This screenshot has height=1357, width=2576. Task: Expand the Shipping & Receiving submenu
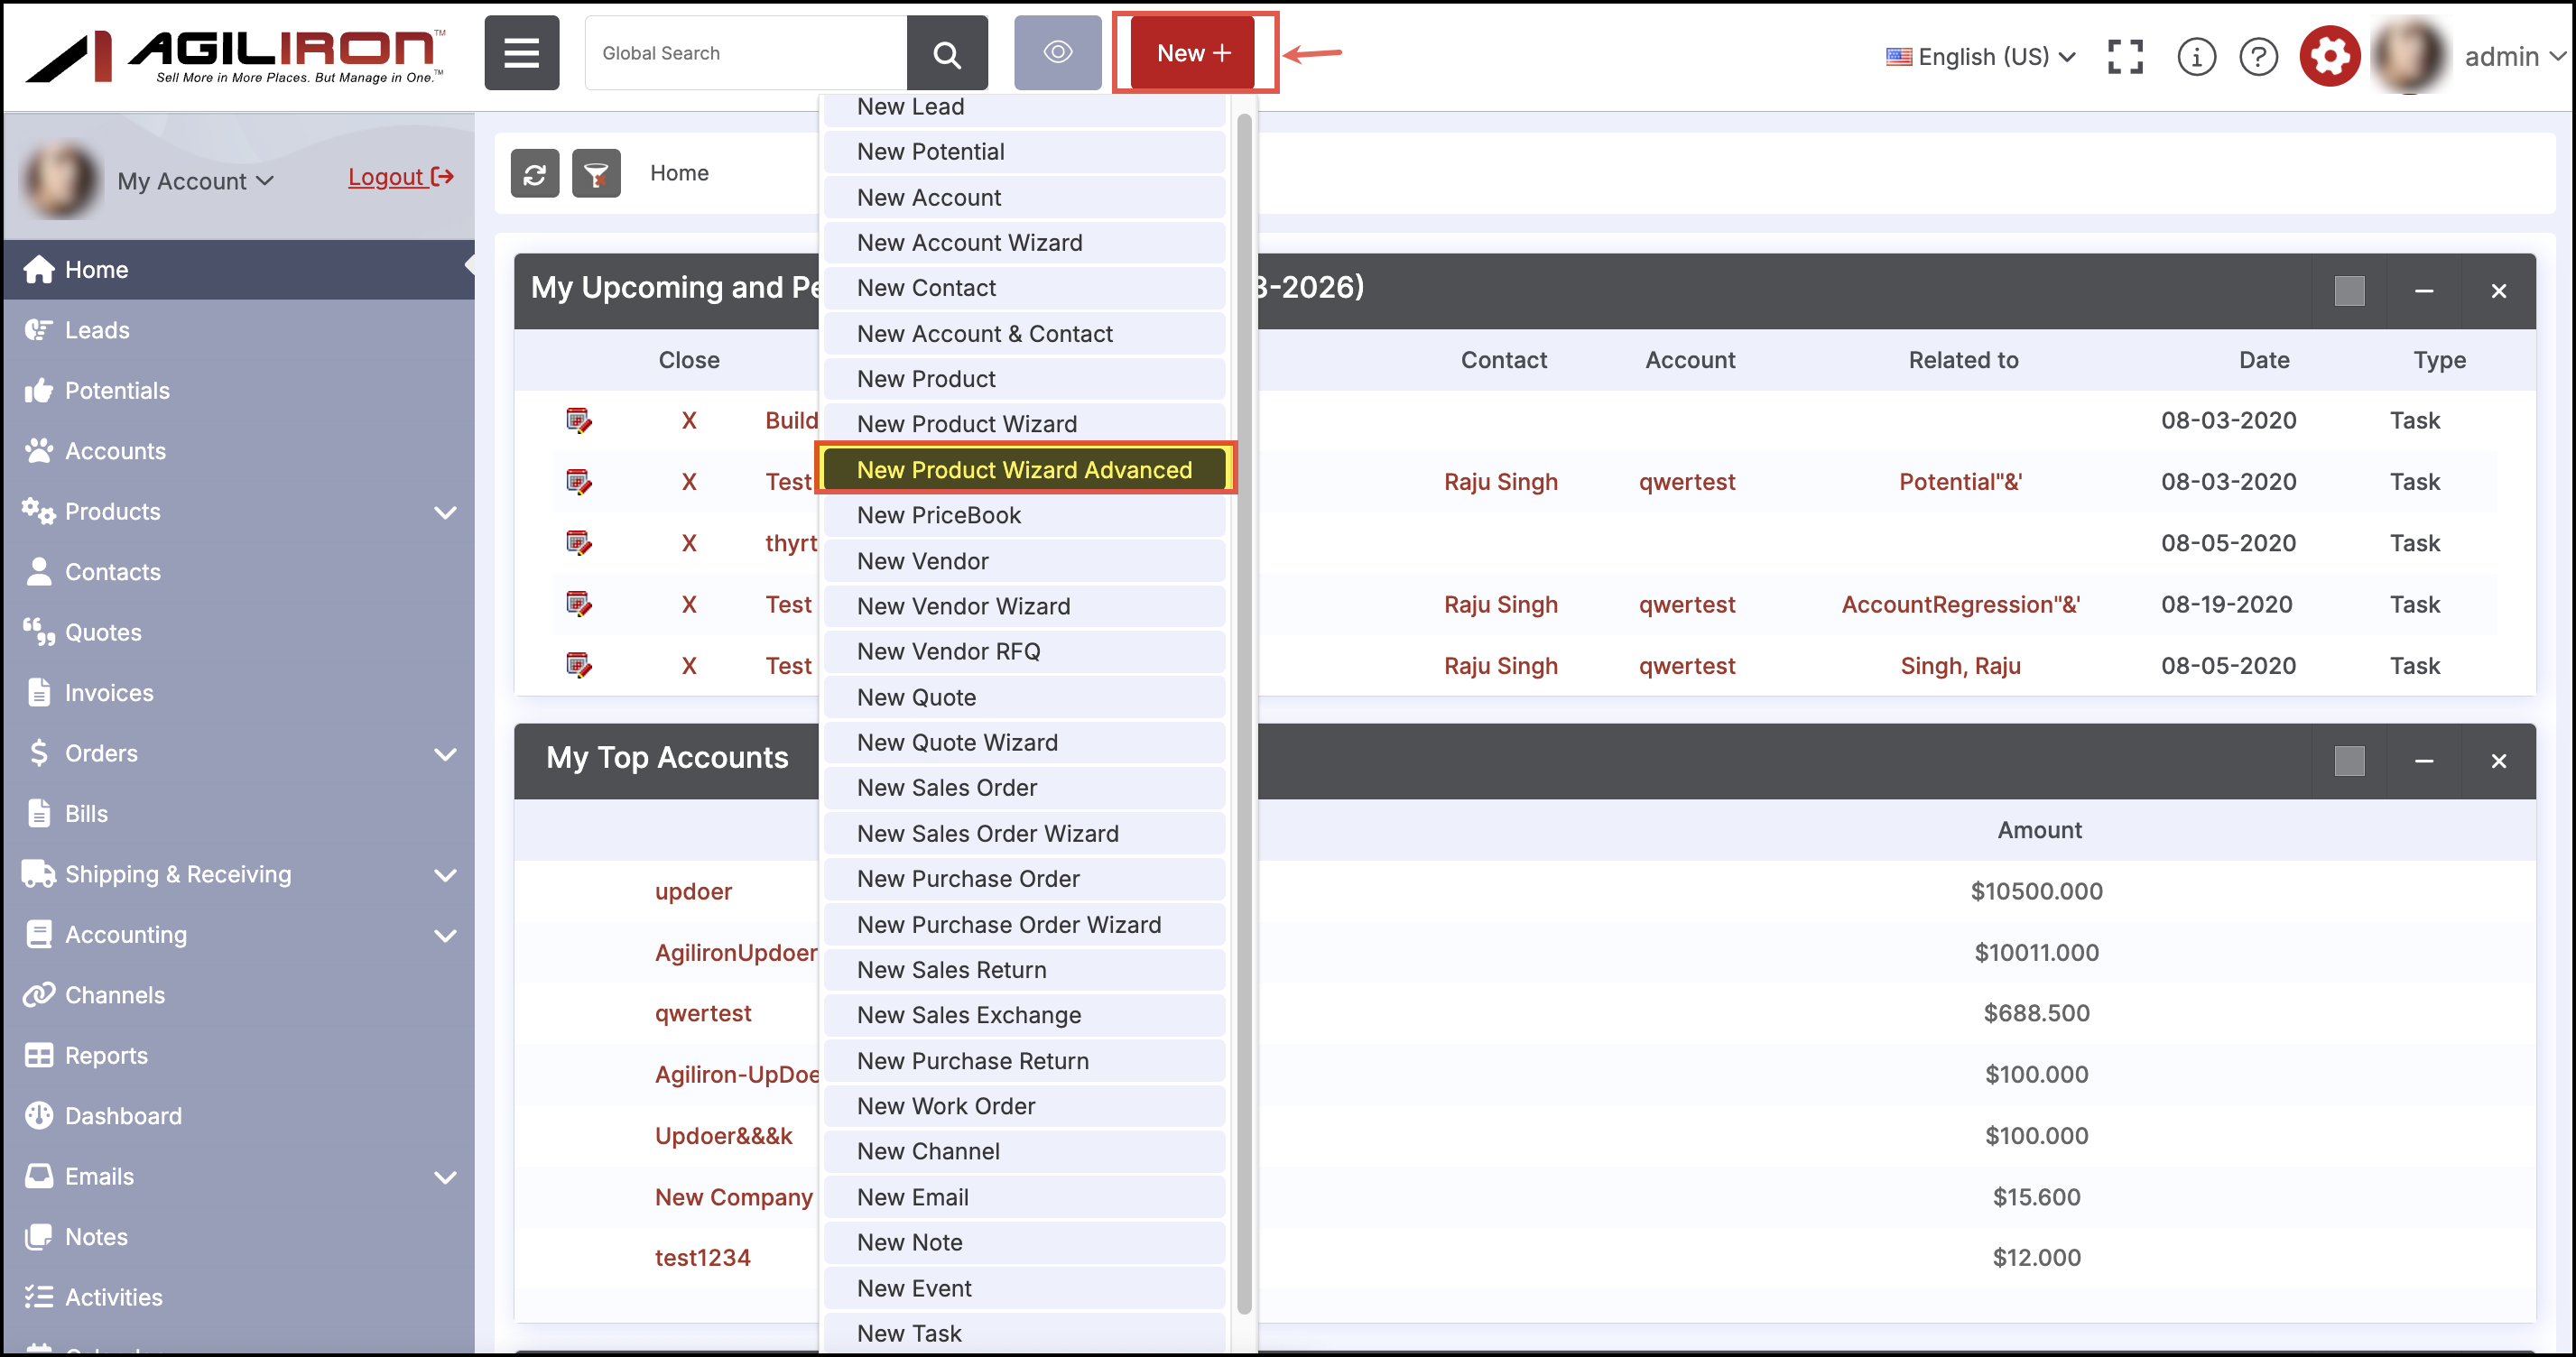click(x=445, y=875)
